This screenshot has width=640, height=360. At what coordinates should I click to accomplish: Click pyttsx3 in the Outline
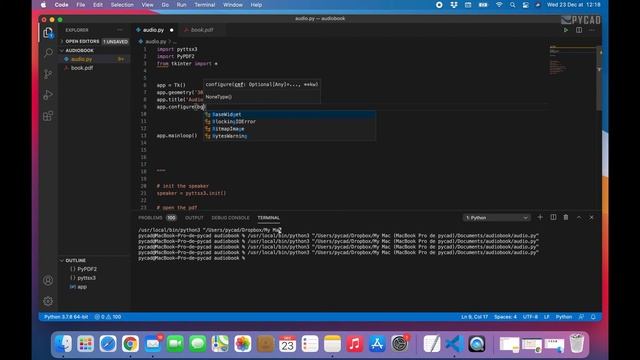[x=87, y=278]
